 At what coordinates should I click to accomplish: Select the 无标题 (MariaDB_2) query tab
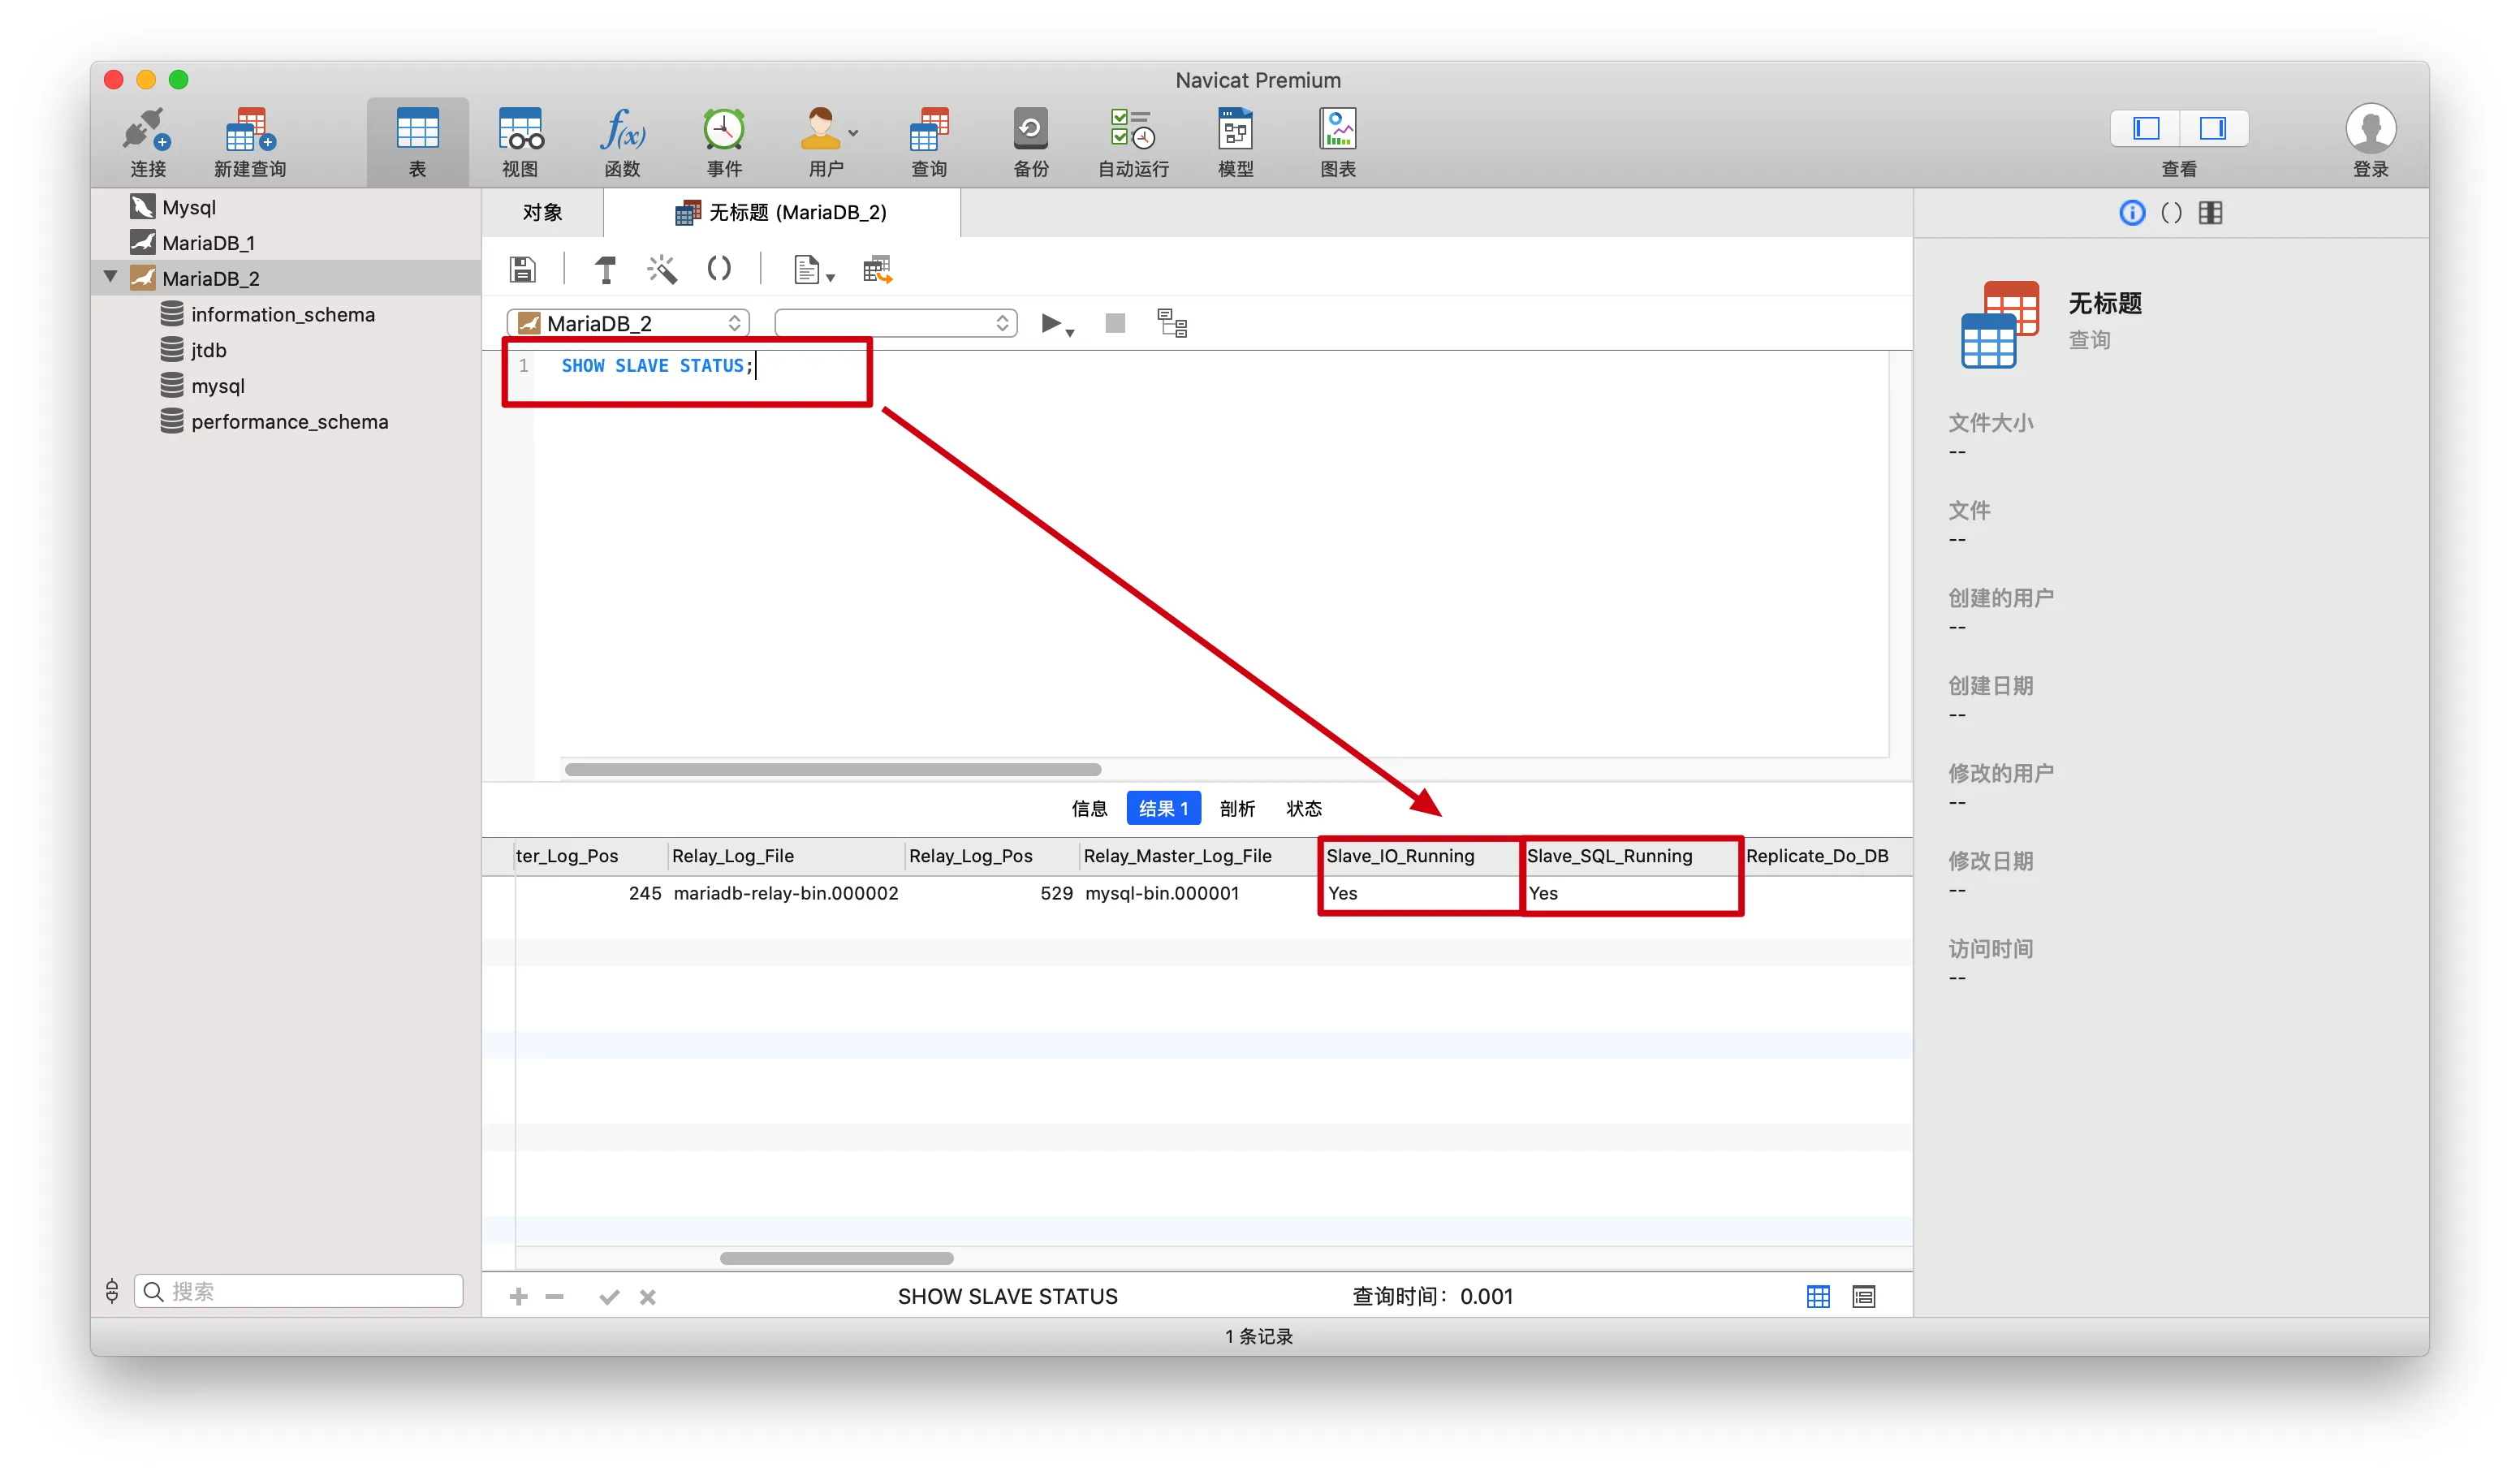pos(782,212)
